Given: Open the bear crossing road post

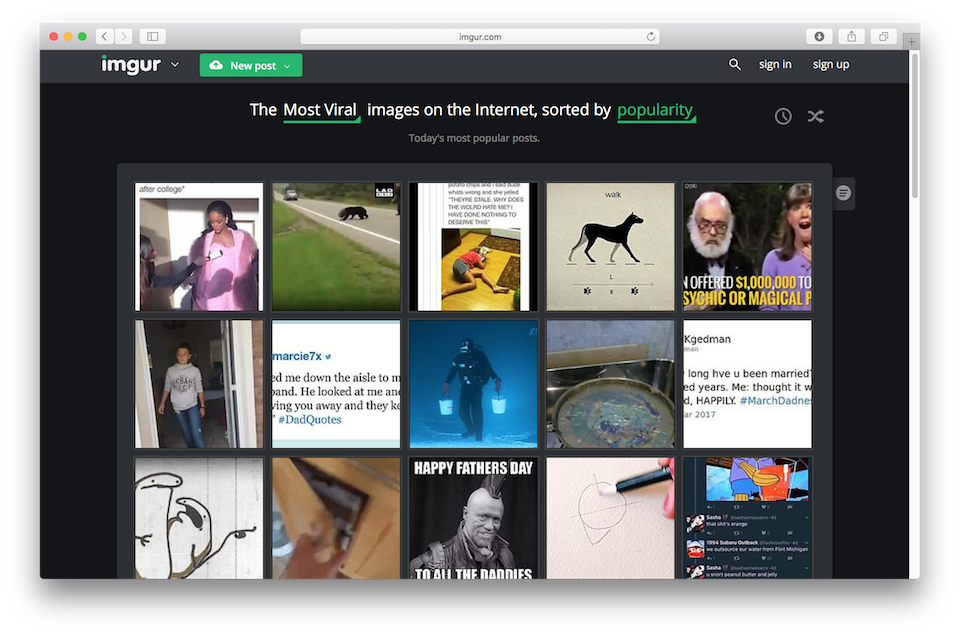Looking at the screenshot, I should (336, 247).
